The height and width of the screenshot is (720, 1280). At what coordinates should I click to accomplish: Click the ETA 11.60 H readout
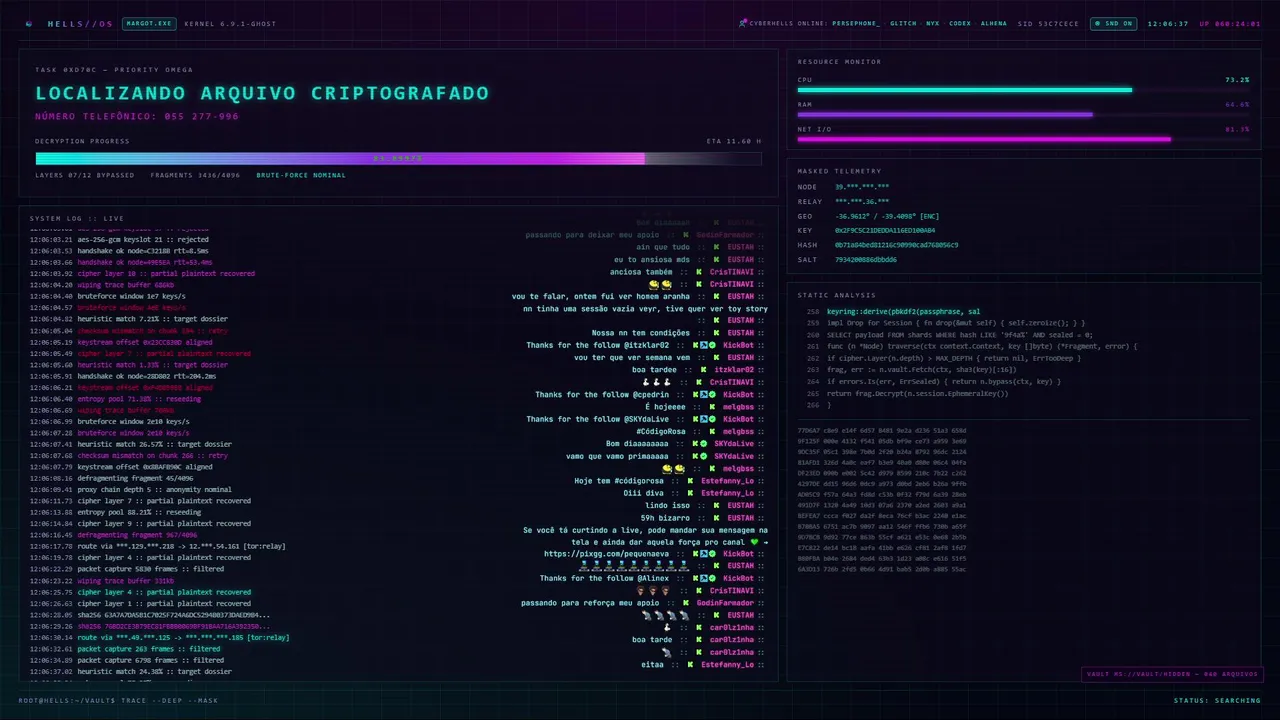(734, 141)
